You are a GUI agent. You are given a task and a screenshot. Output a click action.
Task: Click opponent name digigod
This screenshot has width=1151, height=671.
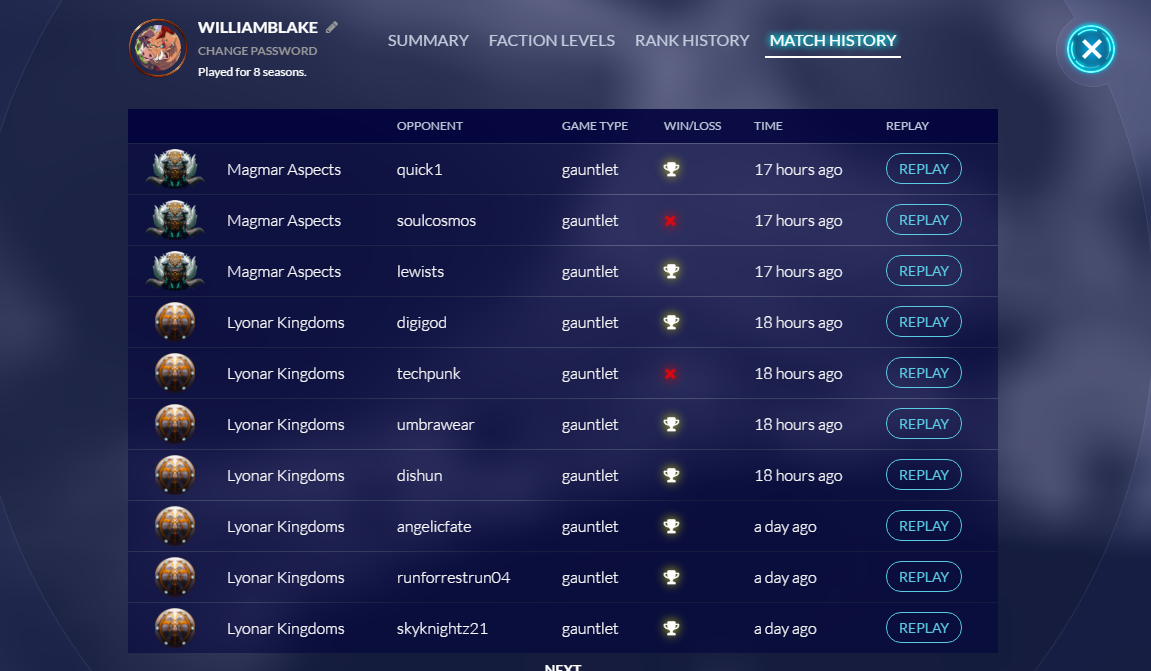421,323
